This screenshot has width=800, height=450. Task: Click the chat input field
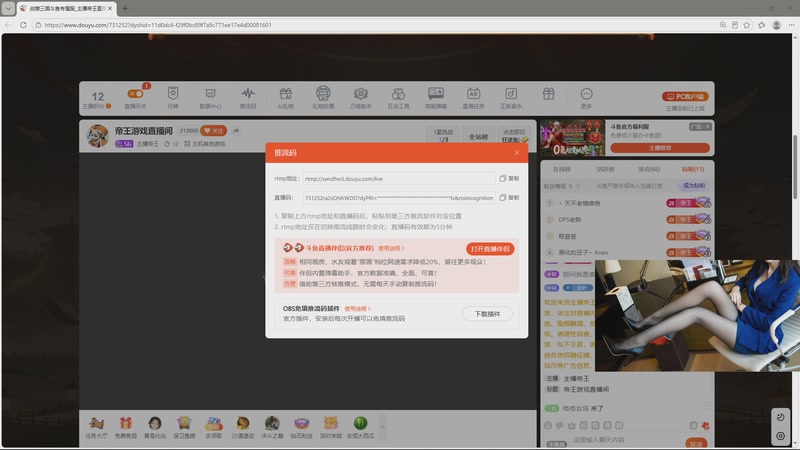pos(627,440)
